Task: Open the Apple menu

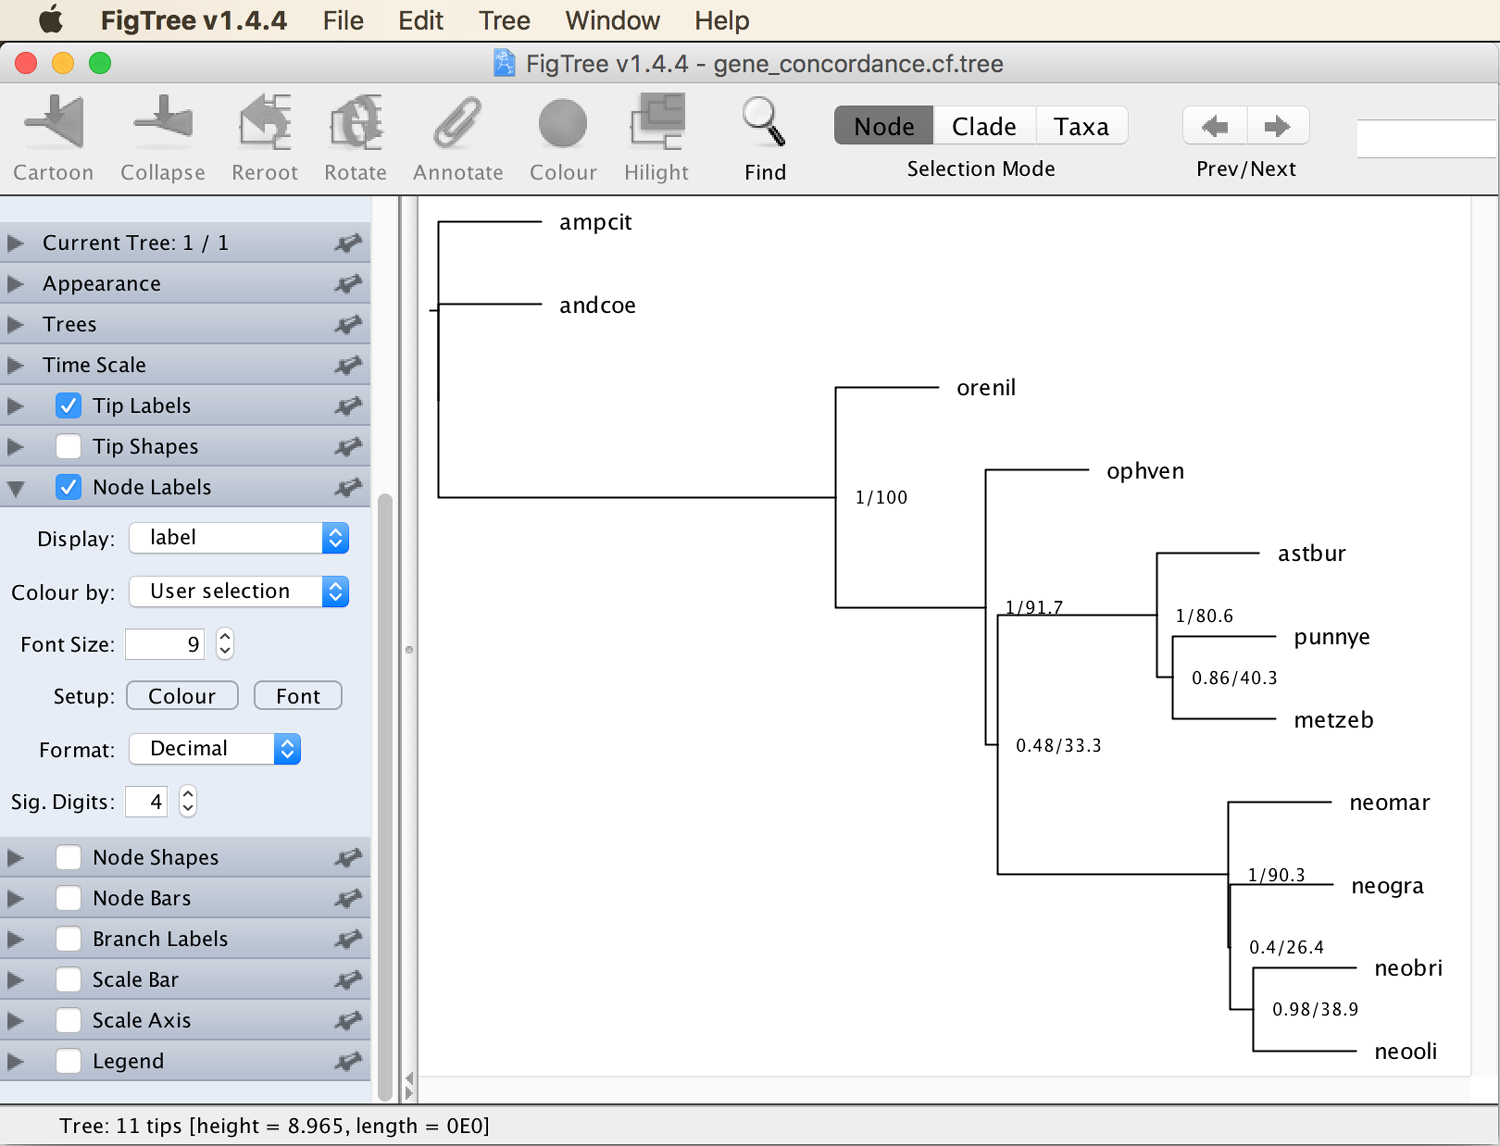Action: tap(51, 20)
